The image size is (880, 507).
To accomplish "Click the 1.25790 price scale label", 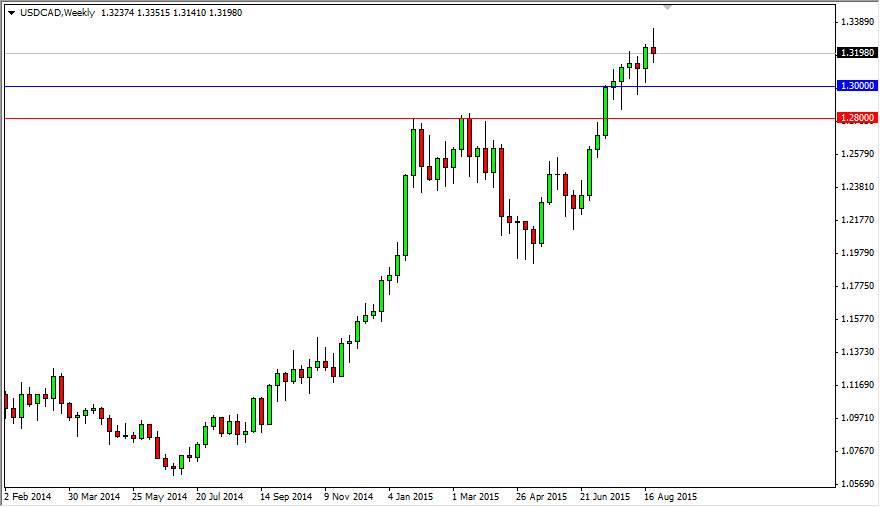I will point(858,154).
